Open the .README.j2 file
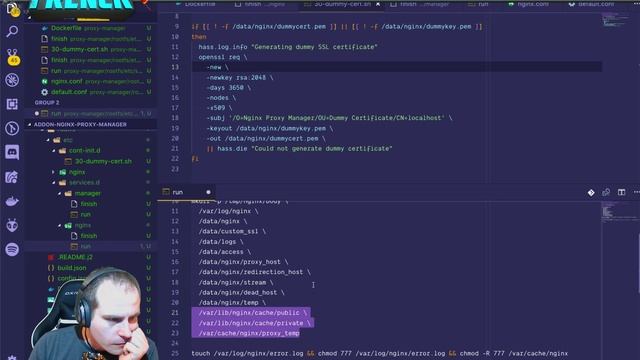This screenshot has width=640, height=360. [x=75, y=257]
